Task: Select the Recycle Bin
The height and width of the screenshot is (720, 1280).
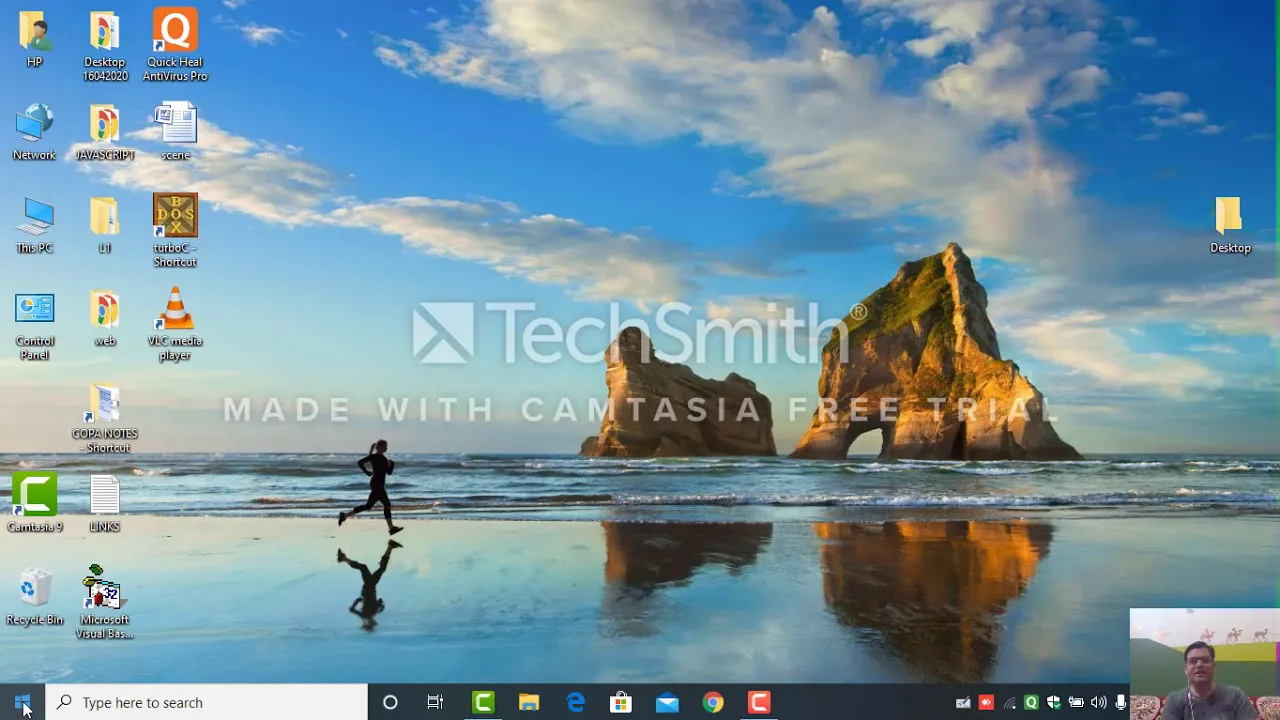Action: (34, 596)
